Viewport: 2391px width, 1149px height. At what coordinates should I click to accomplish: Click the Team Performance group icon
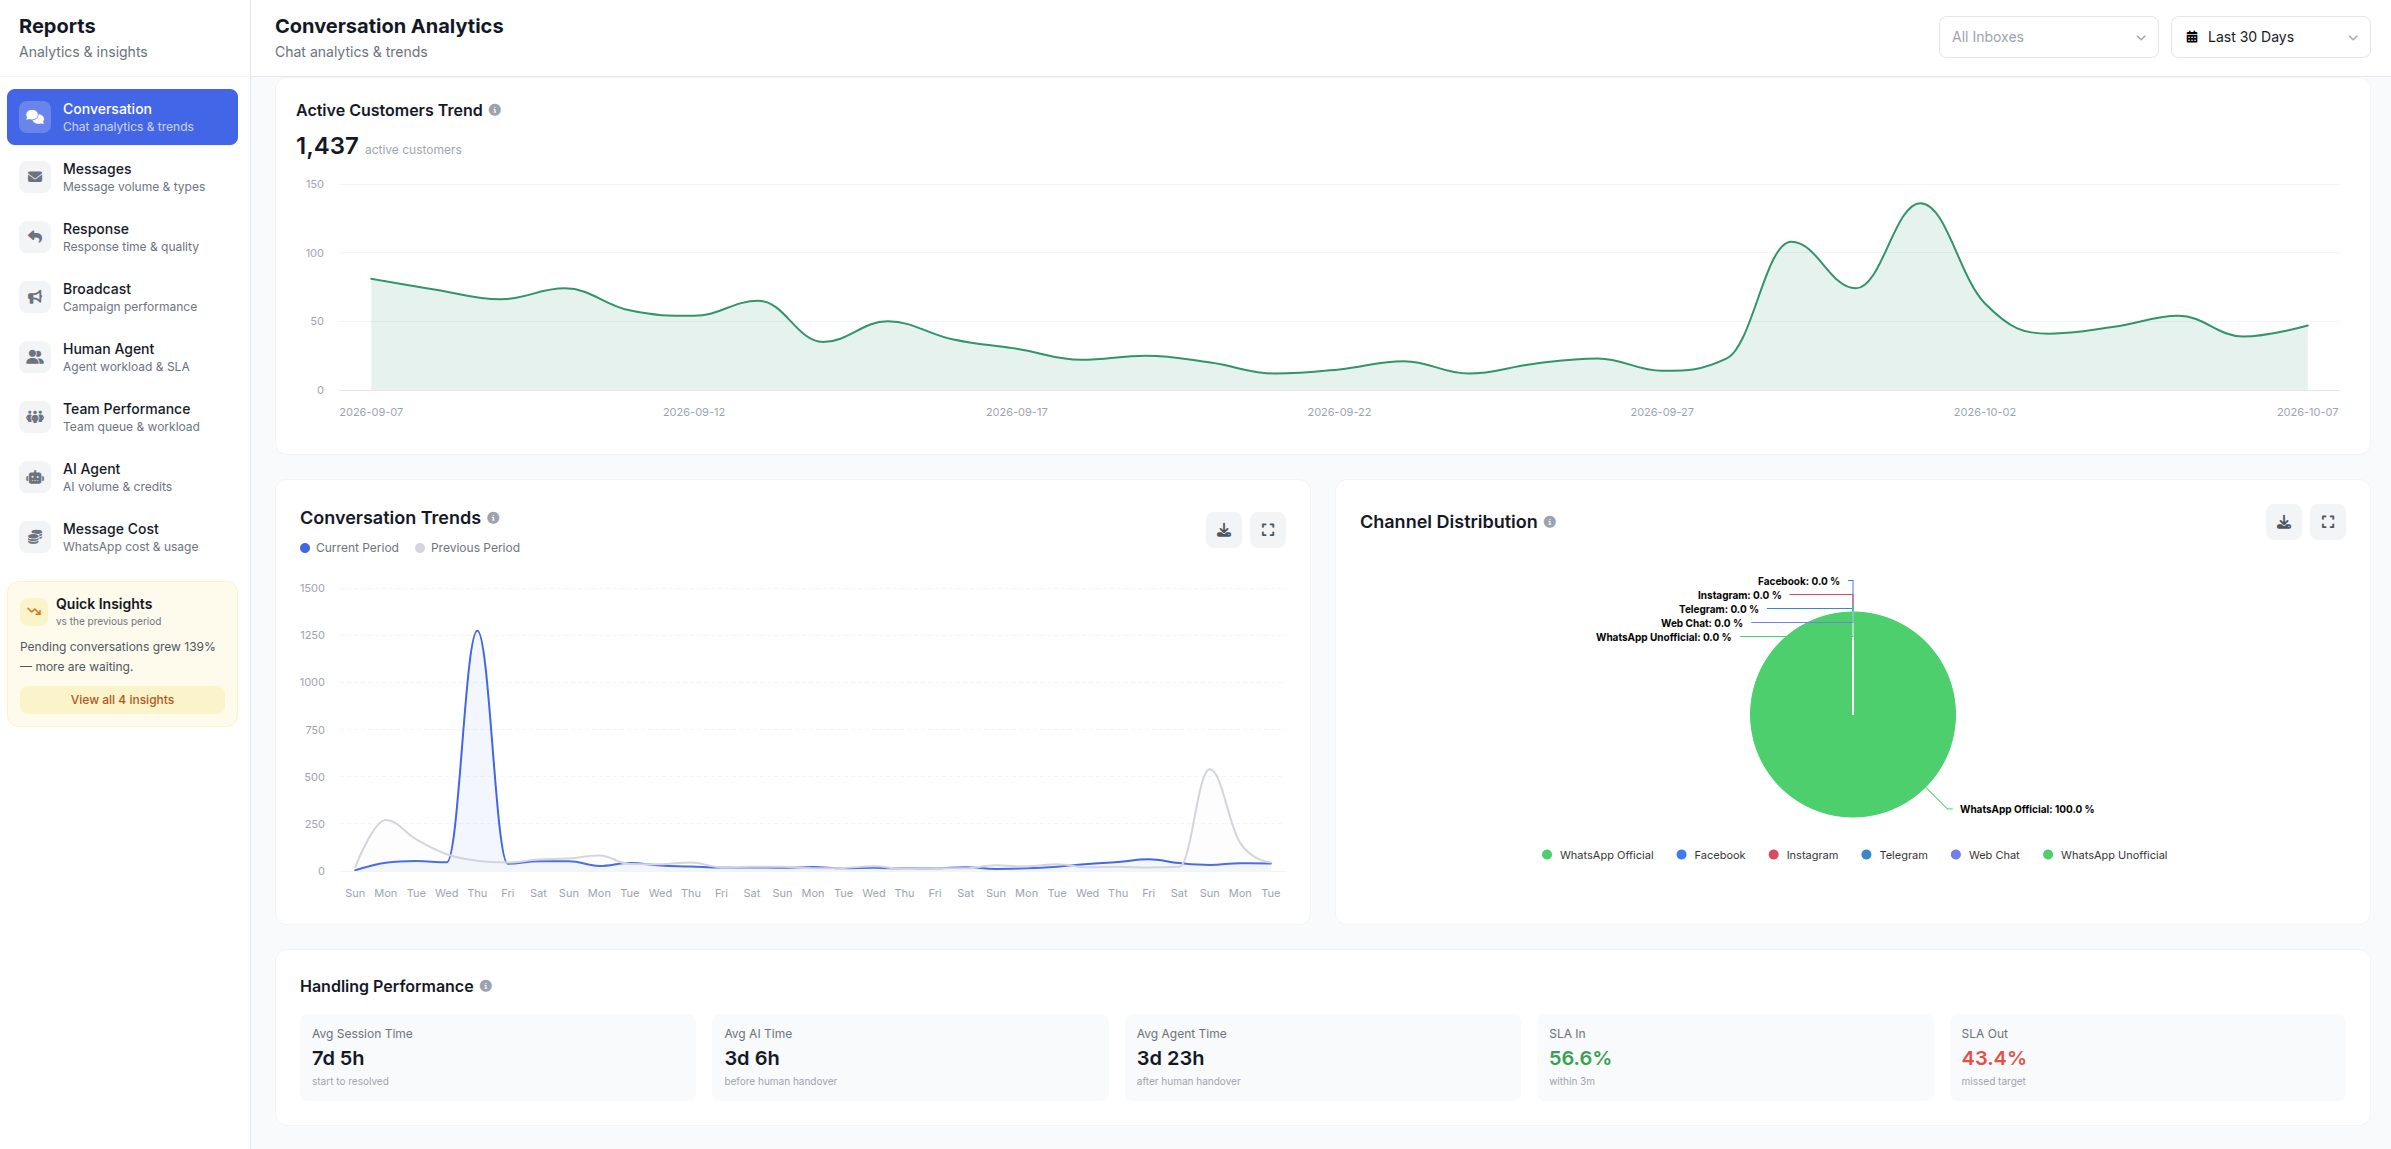[35, 417]
